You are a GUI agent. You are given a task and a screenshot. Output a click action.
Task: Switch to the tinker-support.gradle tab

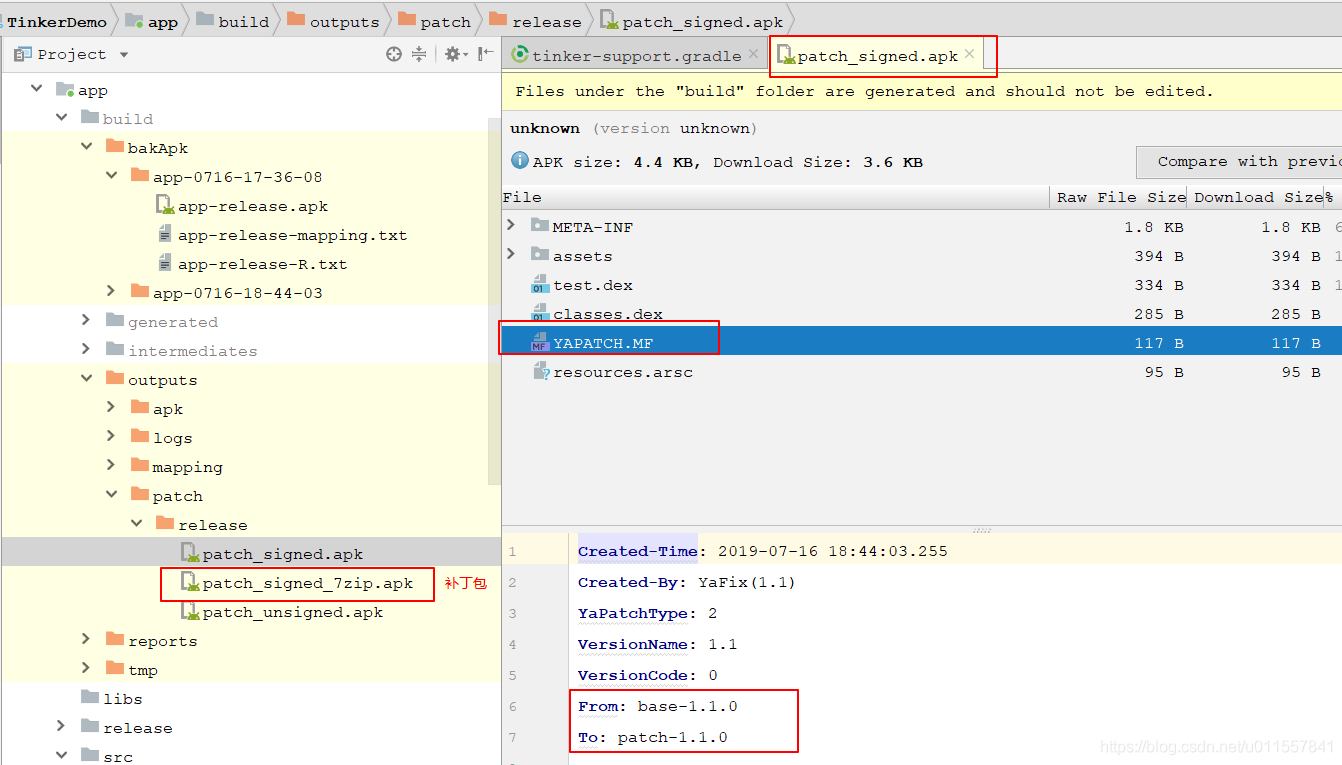636,56
